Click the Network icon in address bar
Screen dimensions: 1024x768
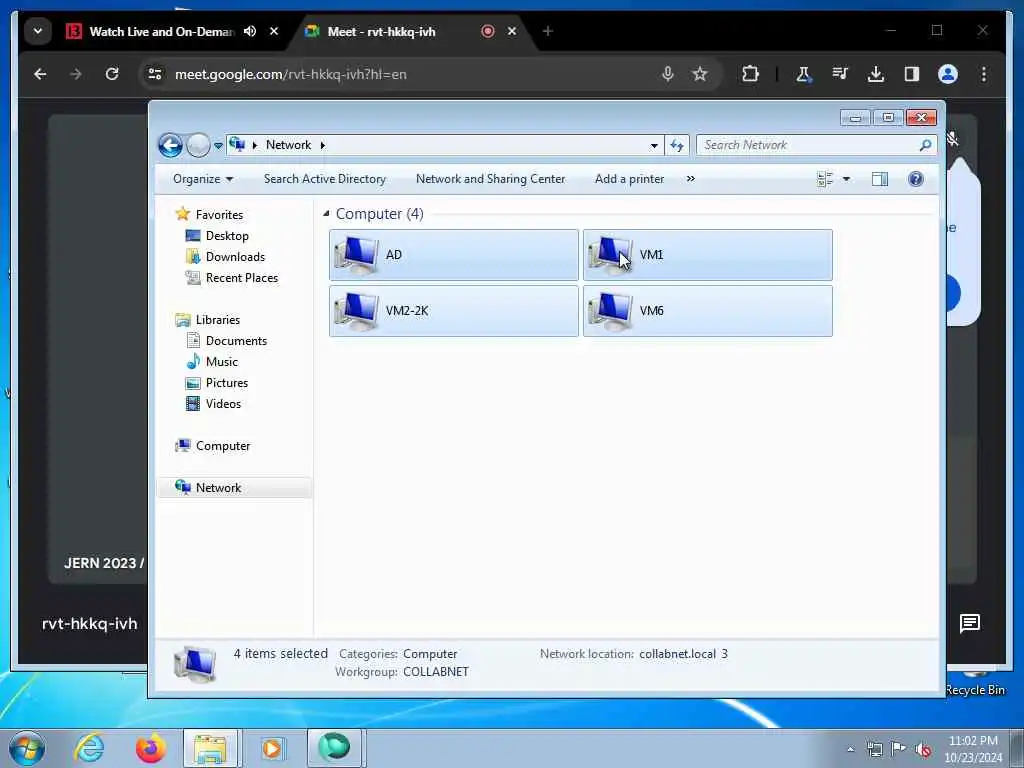click(x=237, y=144)
